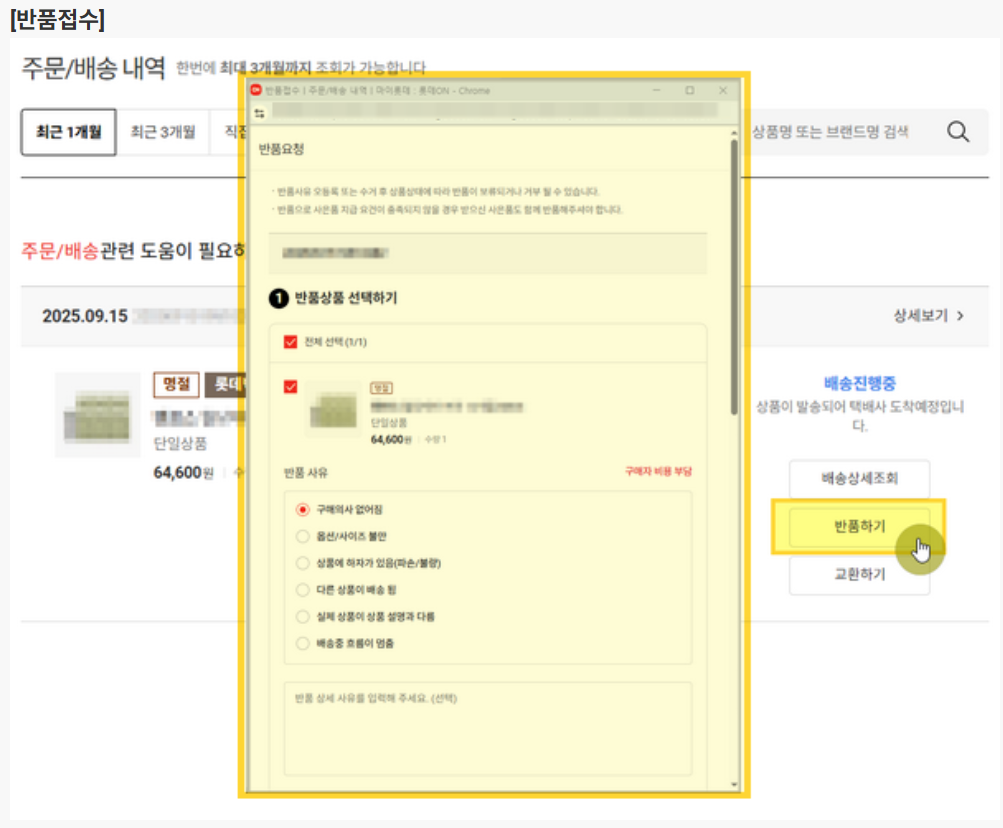Click the 명절 badge on the order item

tap(176, 384)
